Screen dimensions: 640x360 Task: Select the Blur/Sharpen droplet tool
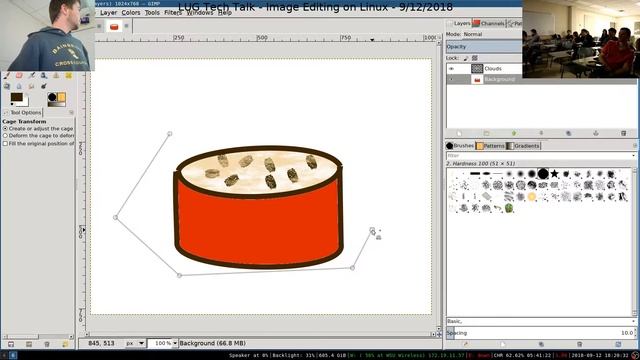click(19, 86)
